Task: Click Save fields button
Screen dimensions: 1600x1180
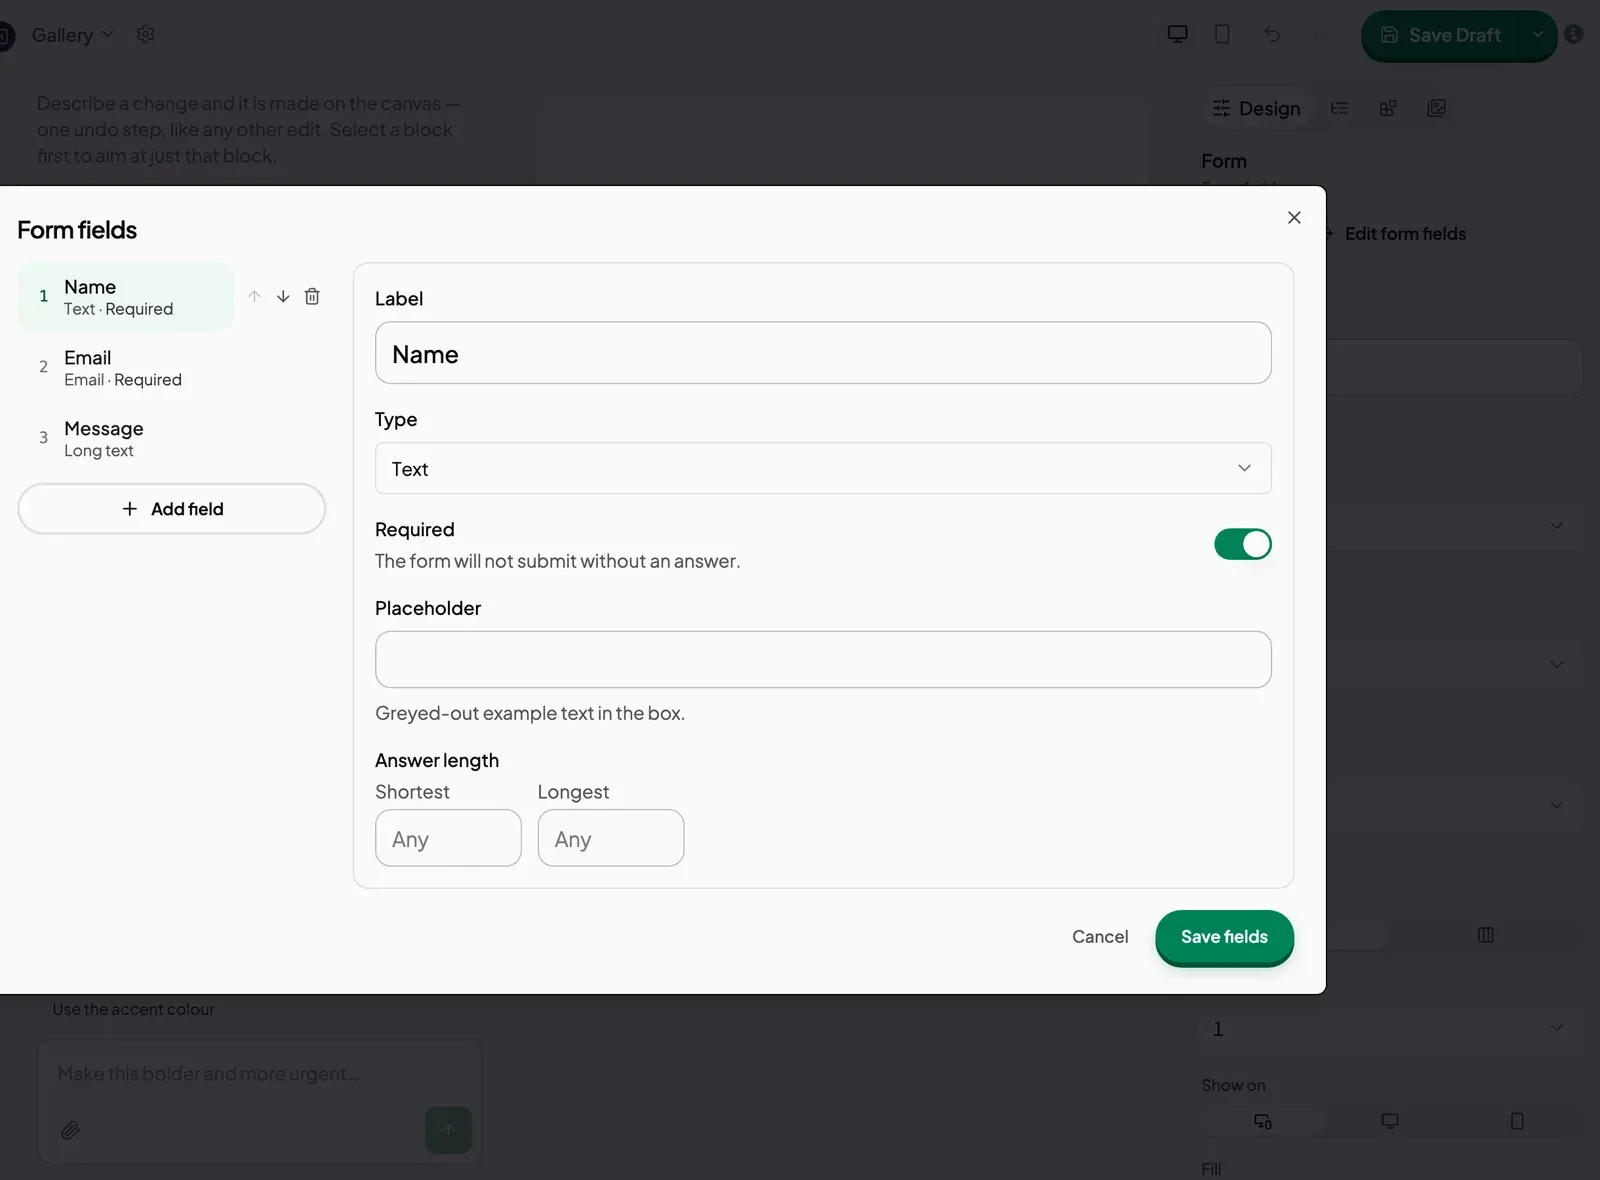Action: coord(1224,937)
